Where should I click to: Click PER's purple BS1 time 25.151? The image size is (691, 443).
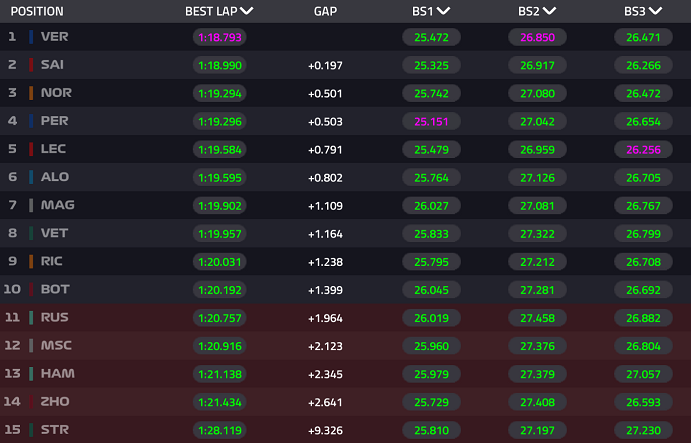click(x=431, y=122)
